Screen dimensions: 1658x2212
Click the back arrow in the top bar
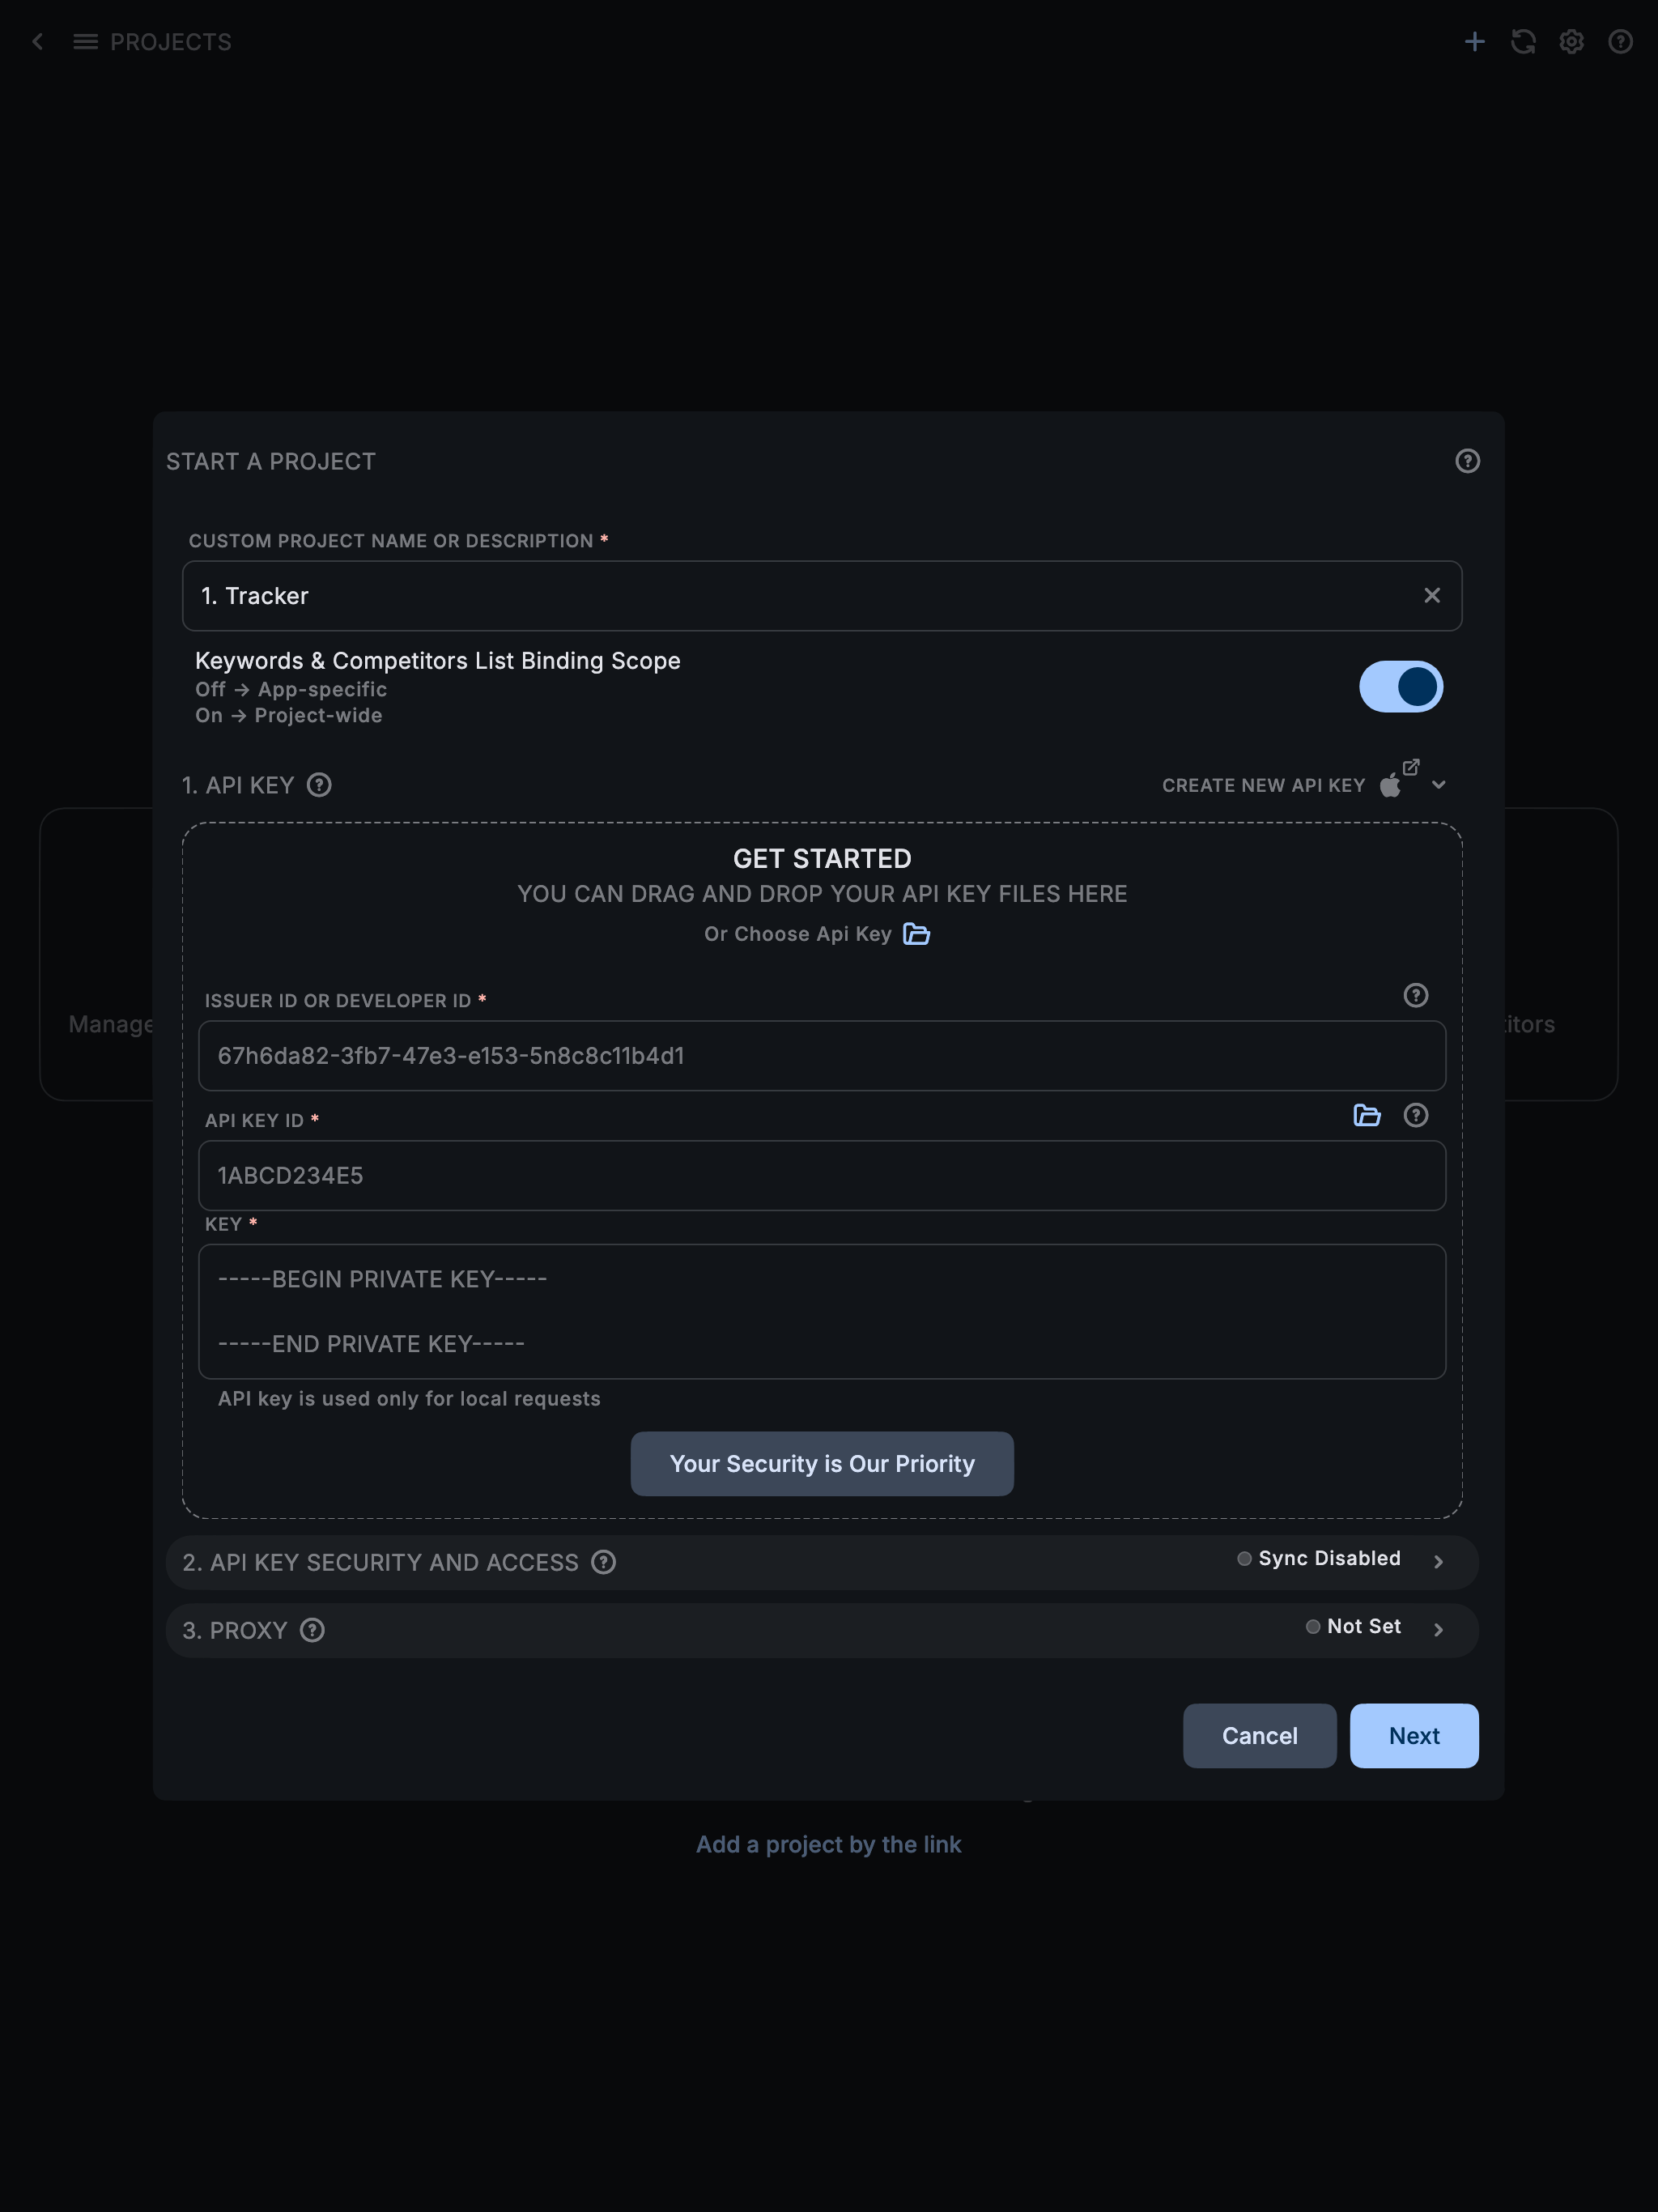pos(38,42)
